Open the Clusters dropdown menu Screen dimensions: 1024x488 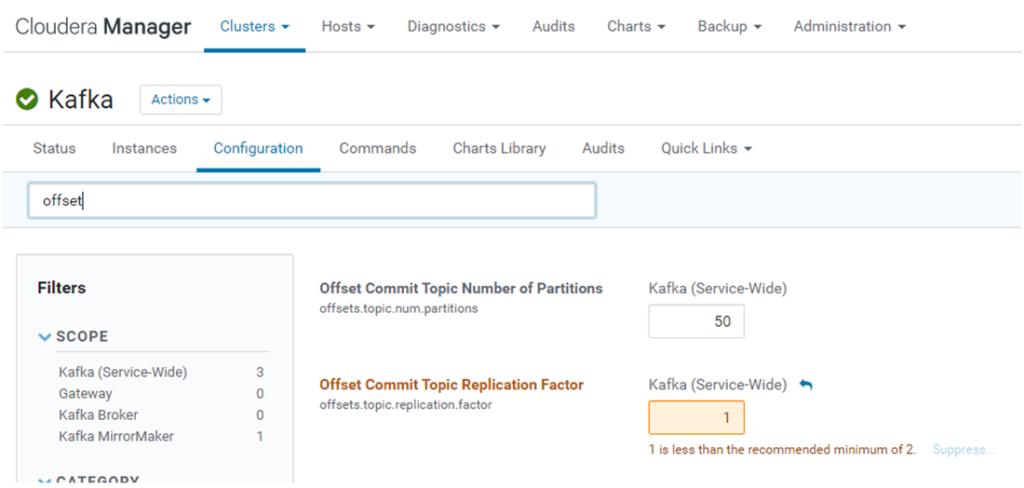click(255, 26)
